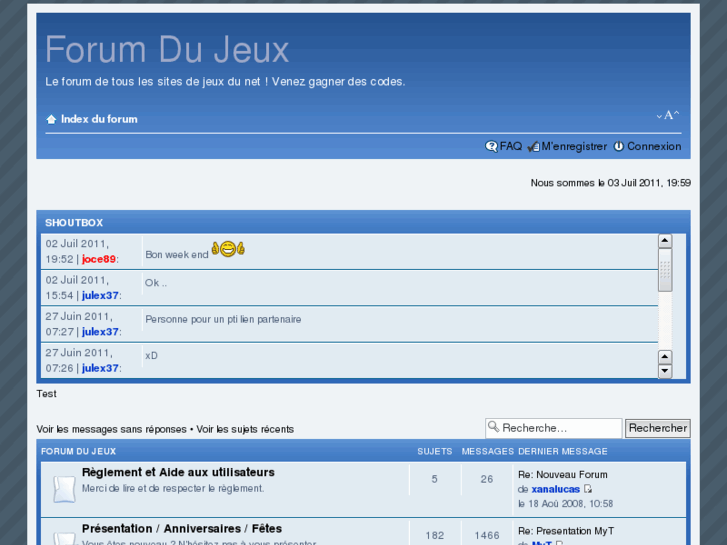Open the Connexion login link

[654, 147]
